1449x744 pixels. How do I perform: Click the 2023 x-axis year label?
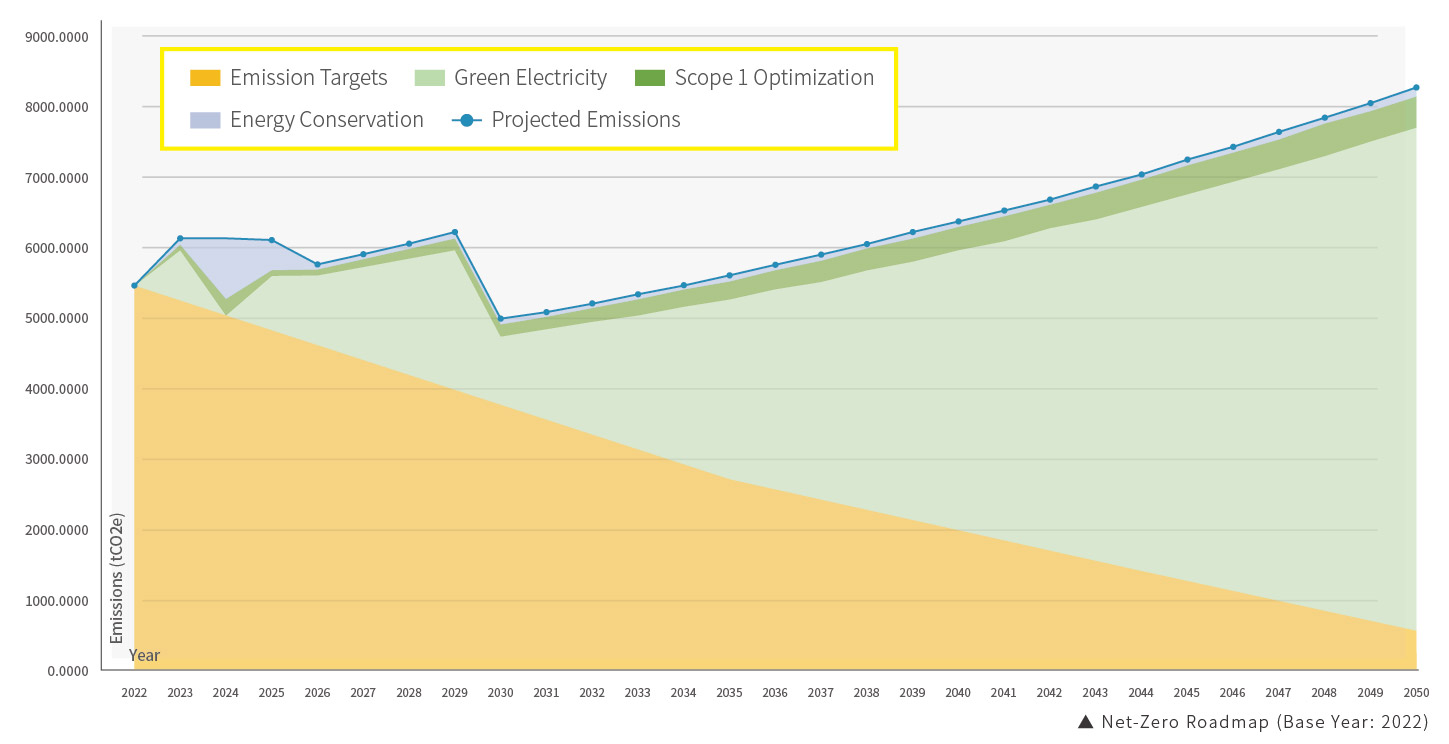180,692
